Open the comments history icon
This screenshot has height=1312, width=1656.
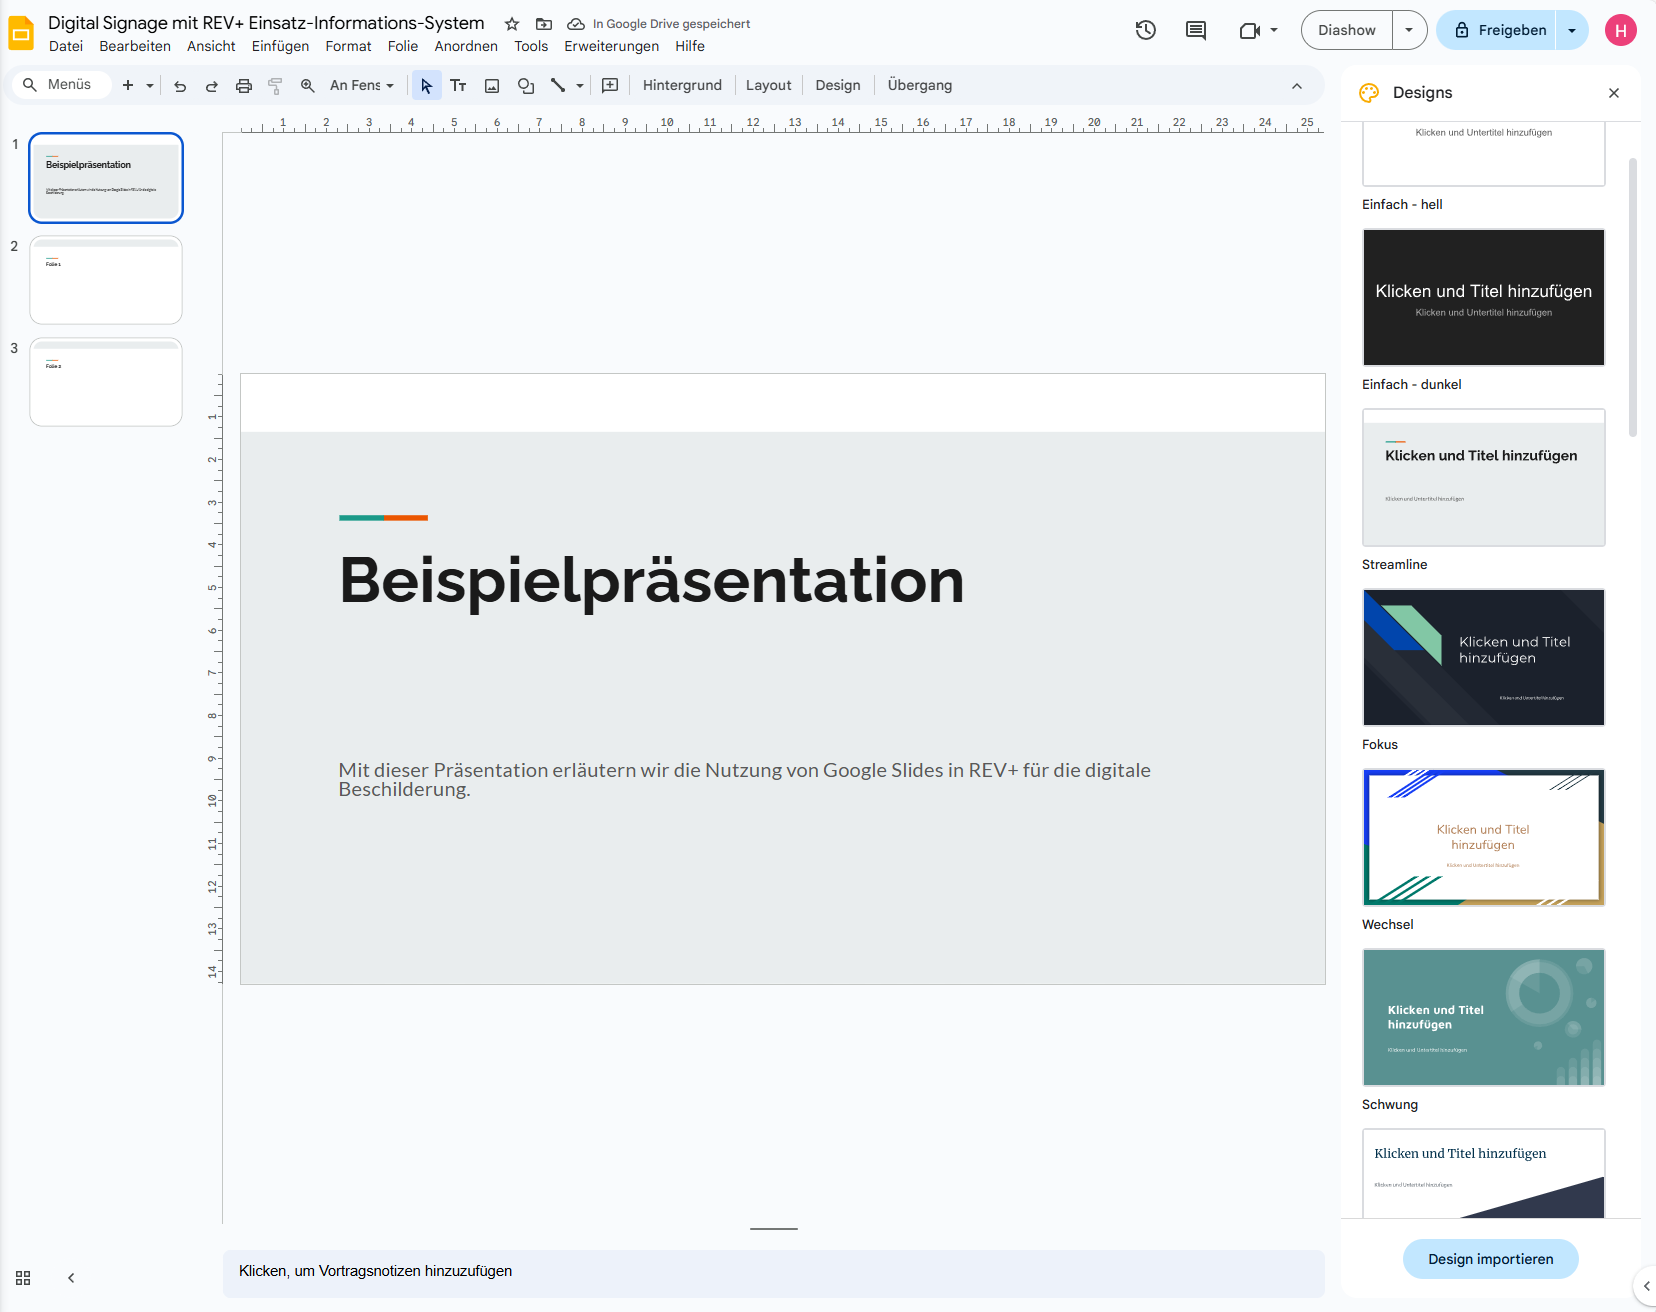[x=1195, y=30]
